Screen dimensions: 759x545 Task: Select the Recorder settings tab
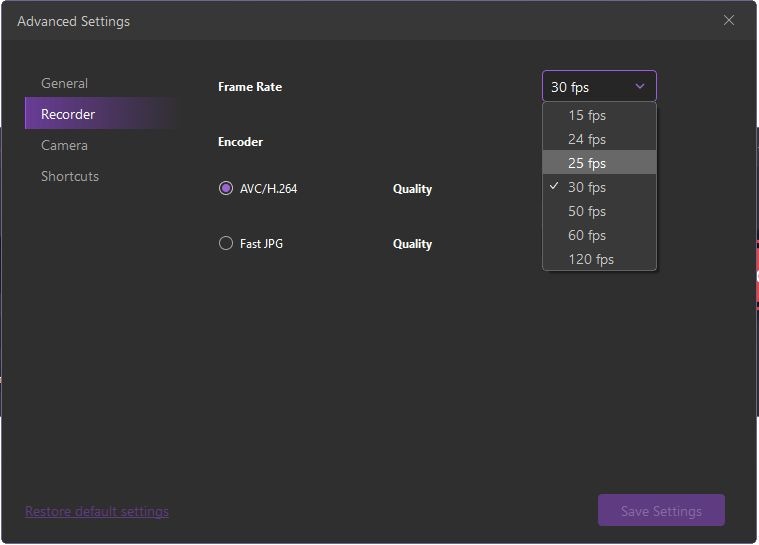(x=68, y=114)
